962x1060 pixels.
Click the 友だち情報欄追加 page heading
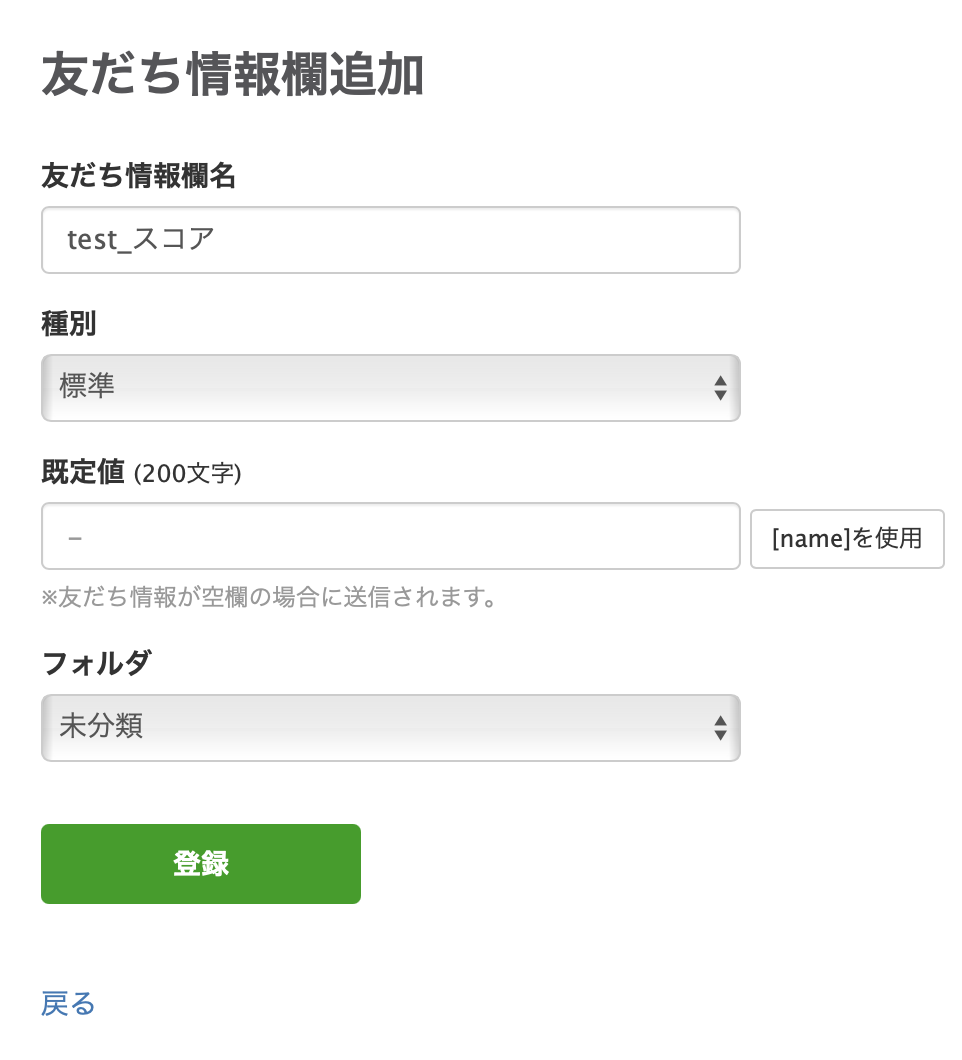[x=230, y=73]
